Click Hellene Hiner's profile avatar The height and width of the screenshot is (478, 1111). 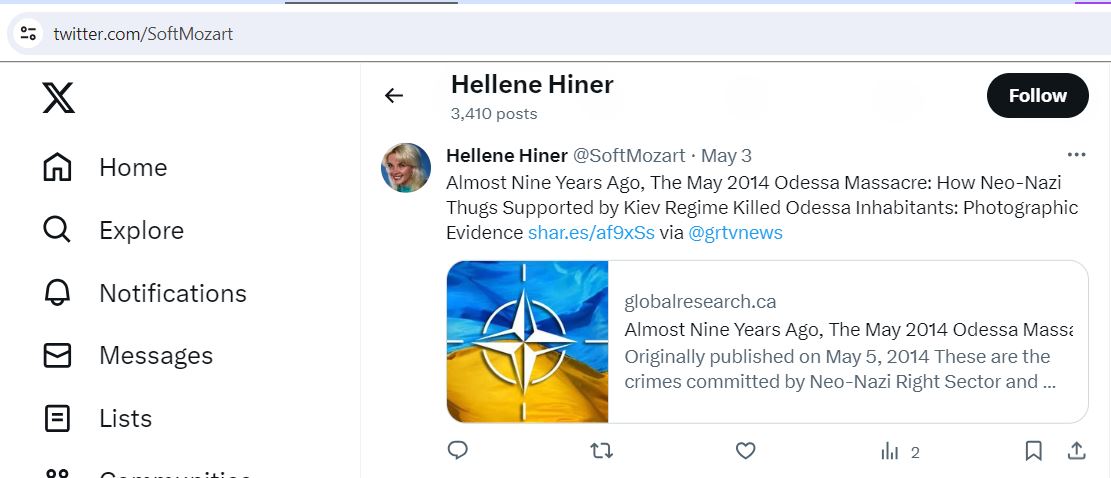406,168
